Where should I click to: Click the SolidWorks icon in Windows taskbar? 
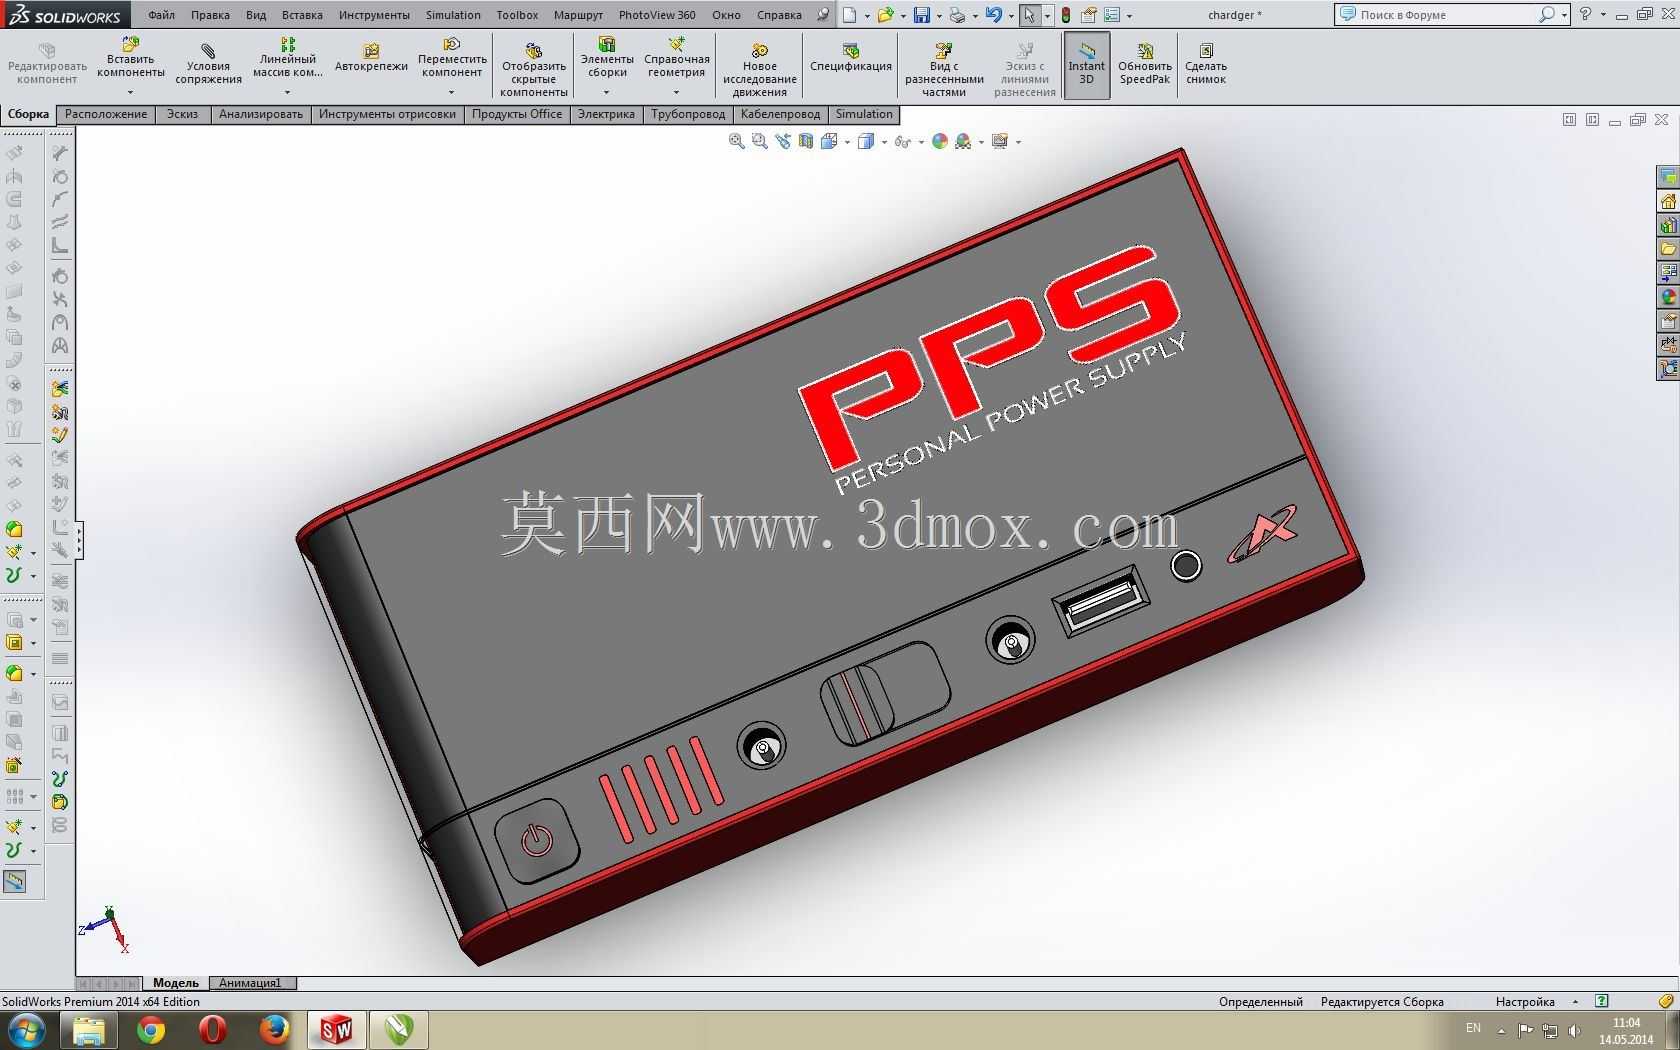336,1029
